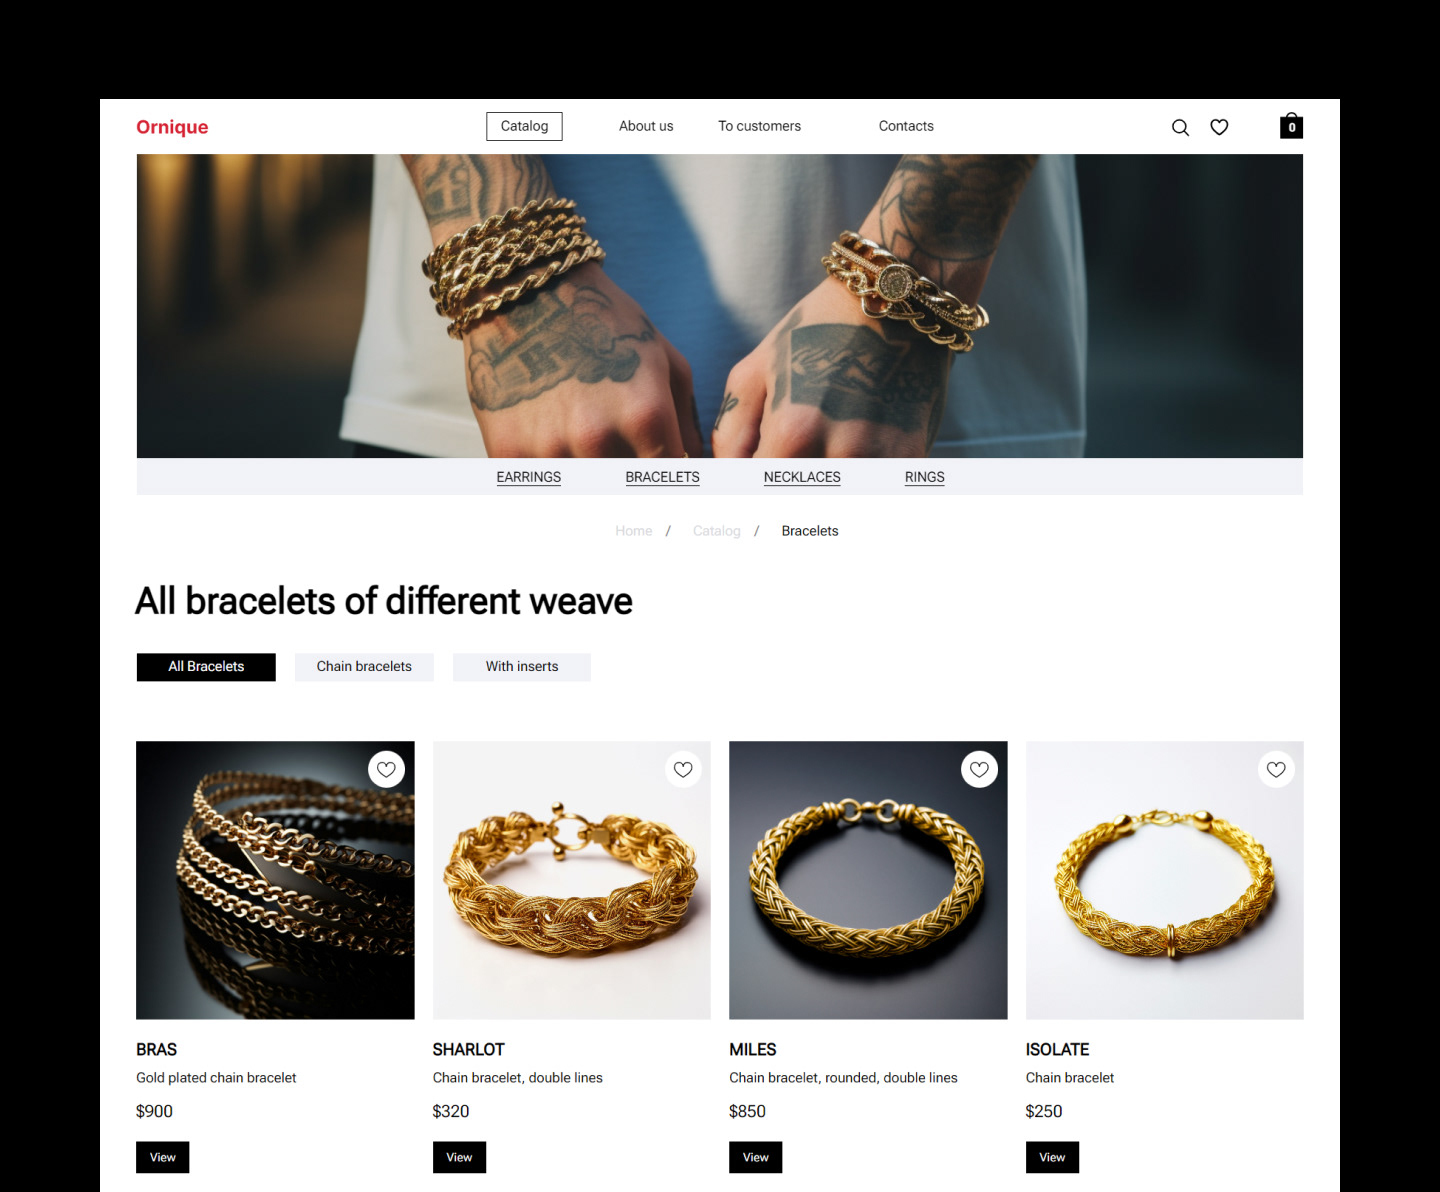Add BRAS bracelet to favorites

(386, 769)
